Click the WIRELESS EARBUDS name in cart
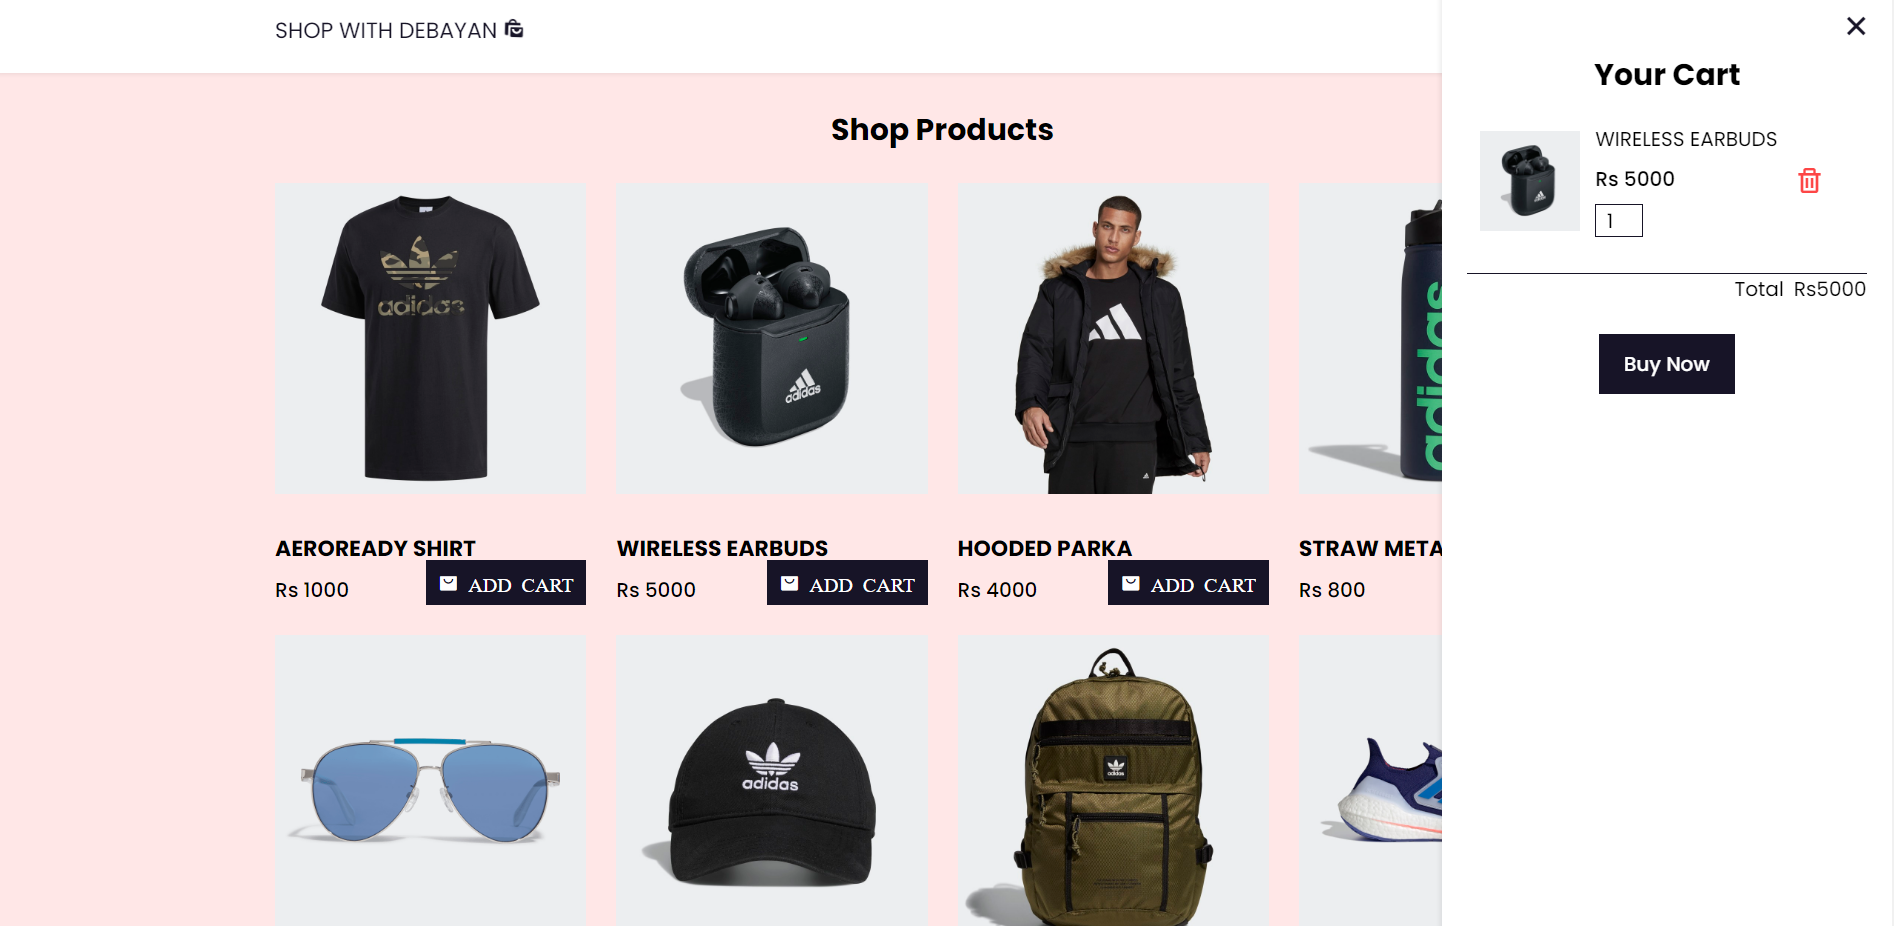 tap(1686, 139)
